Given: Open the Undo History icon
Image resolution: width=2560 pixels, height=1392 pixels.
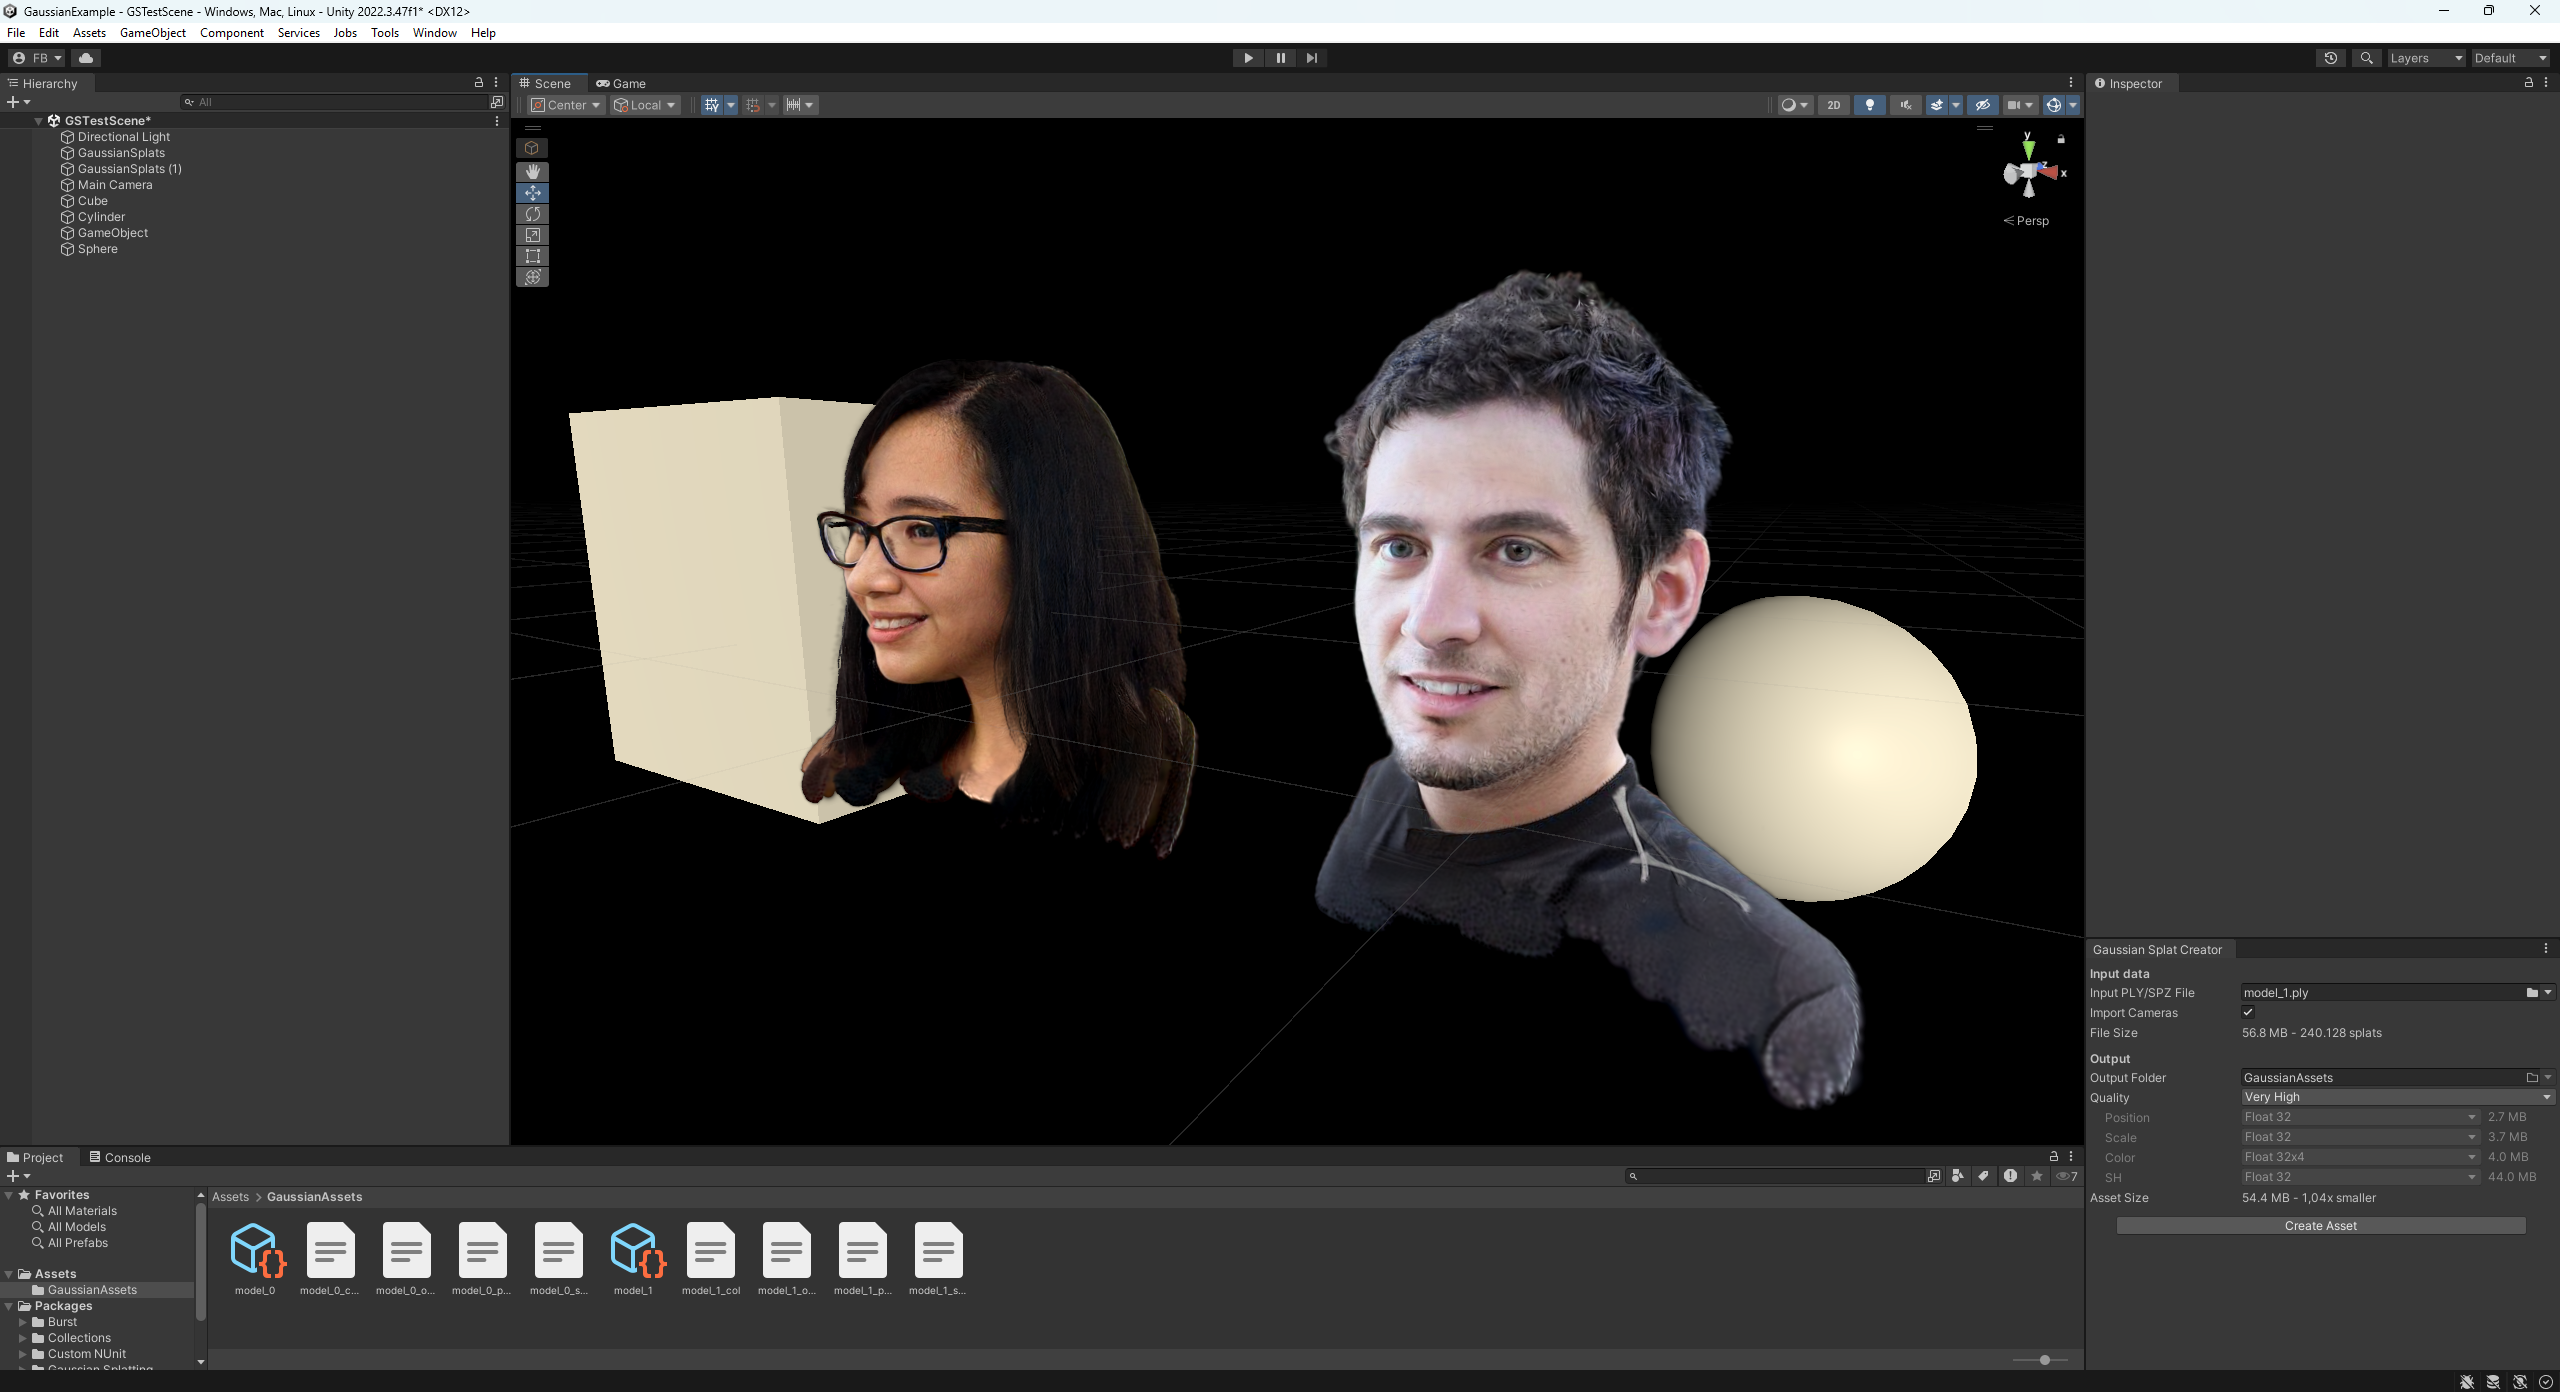Looking at the screenshot, I should tap(2330, 58).
